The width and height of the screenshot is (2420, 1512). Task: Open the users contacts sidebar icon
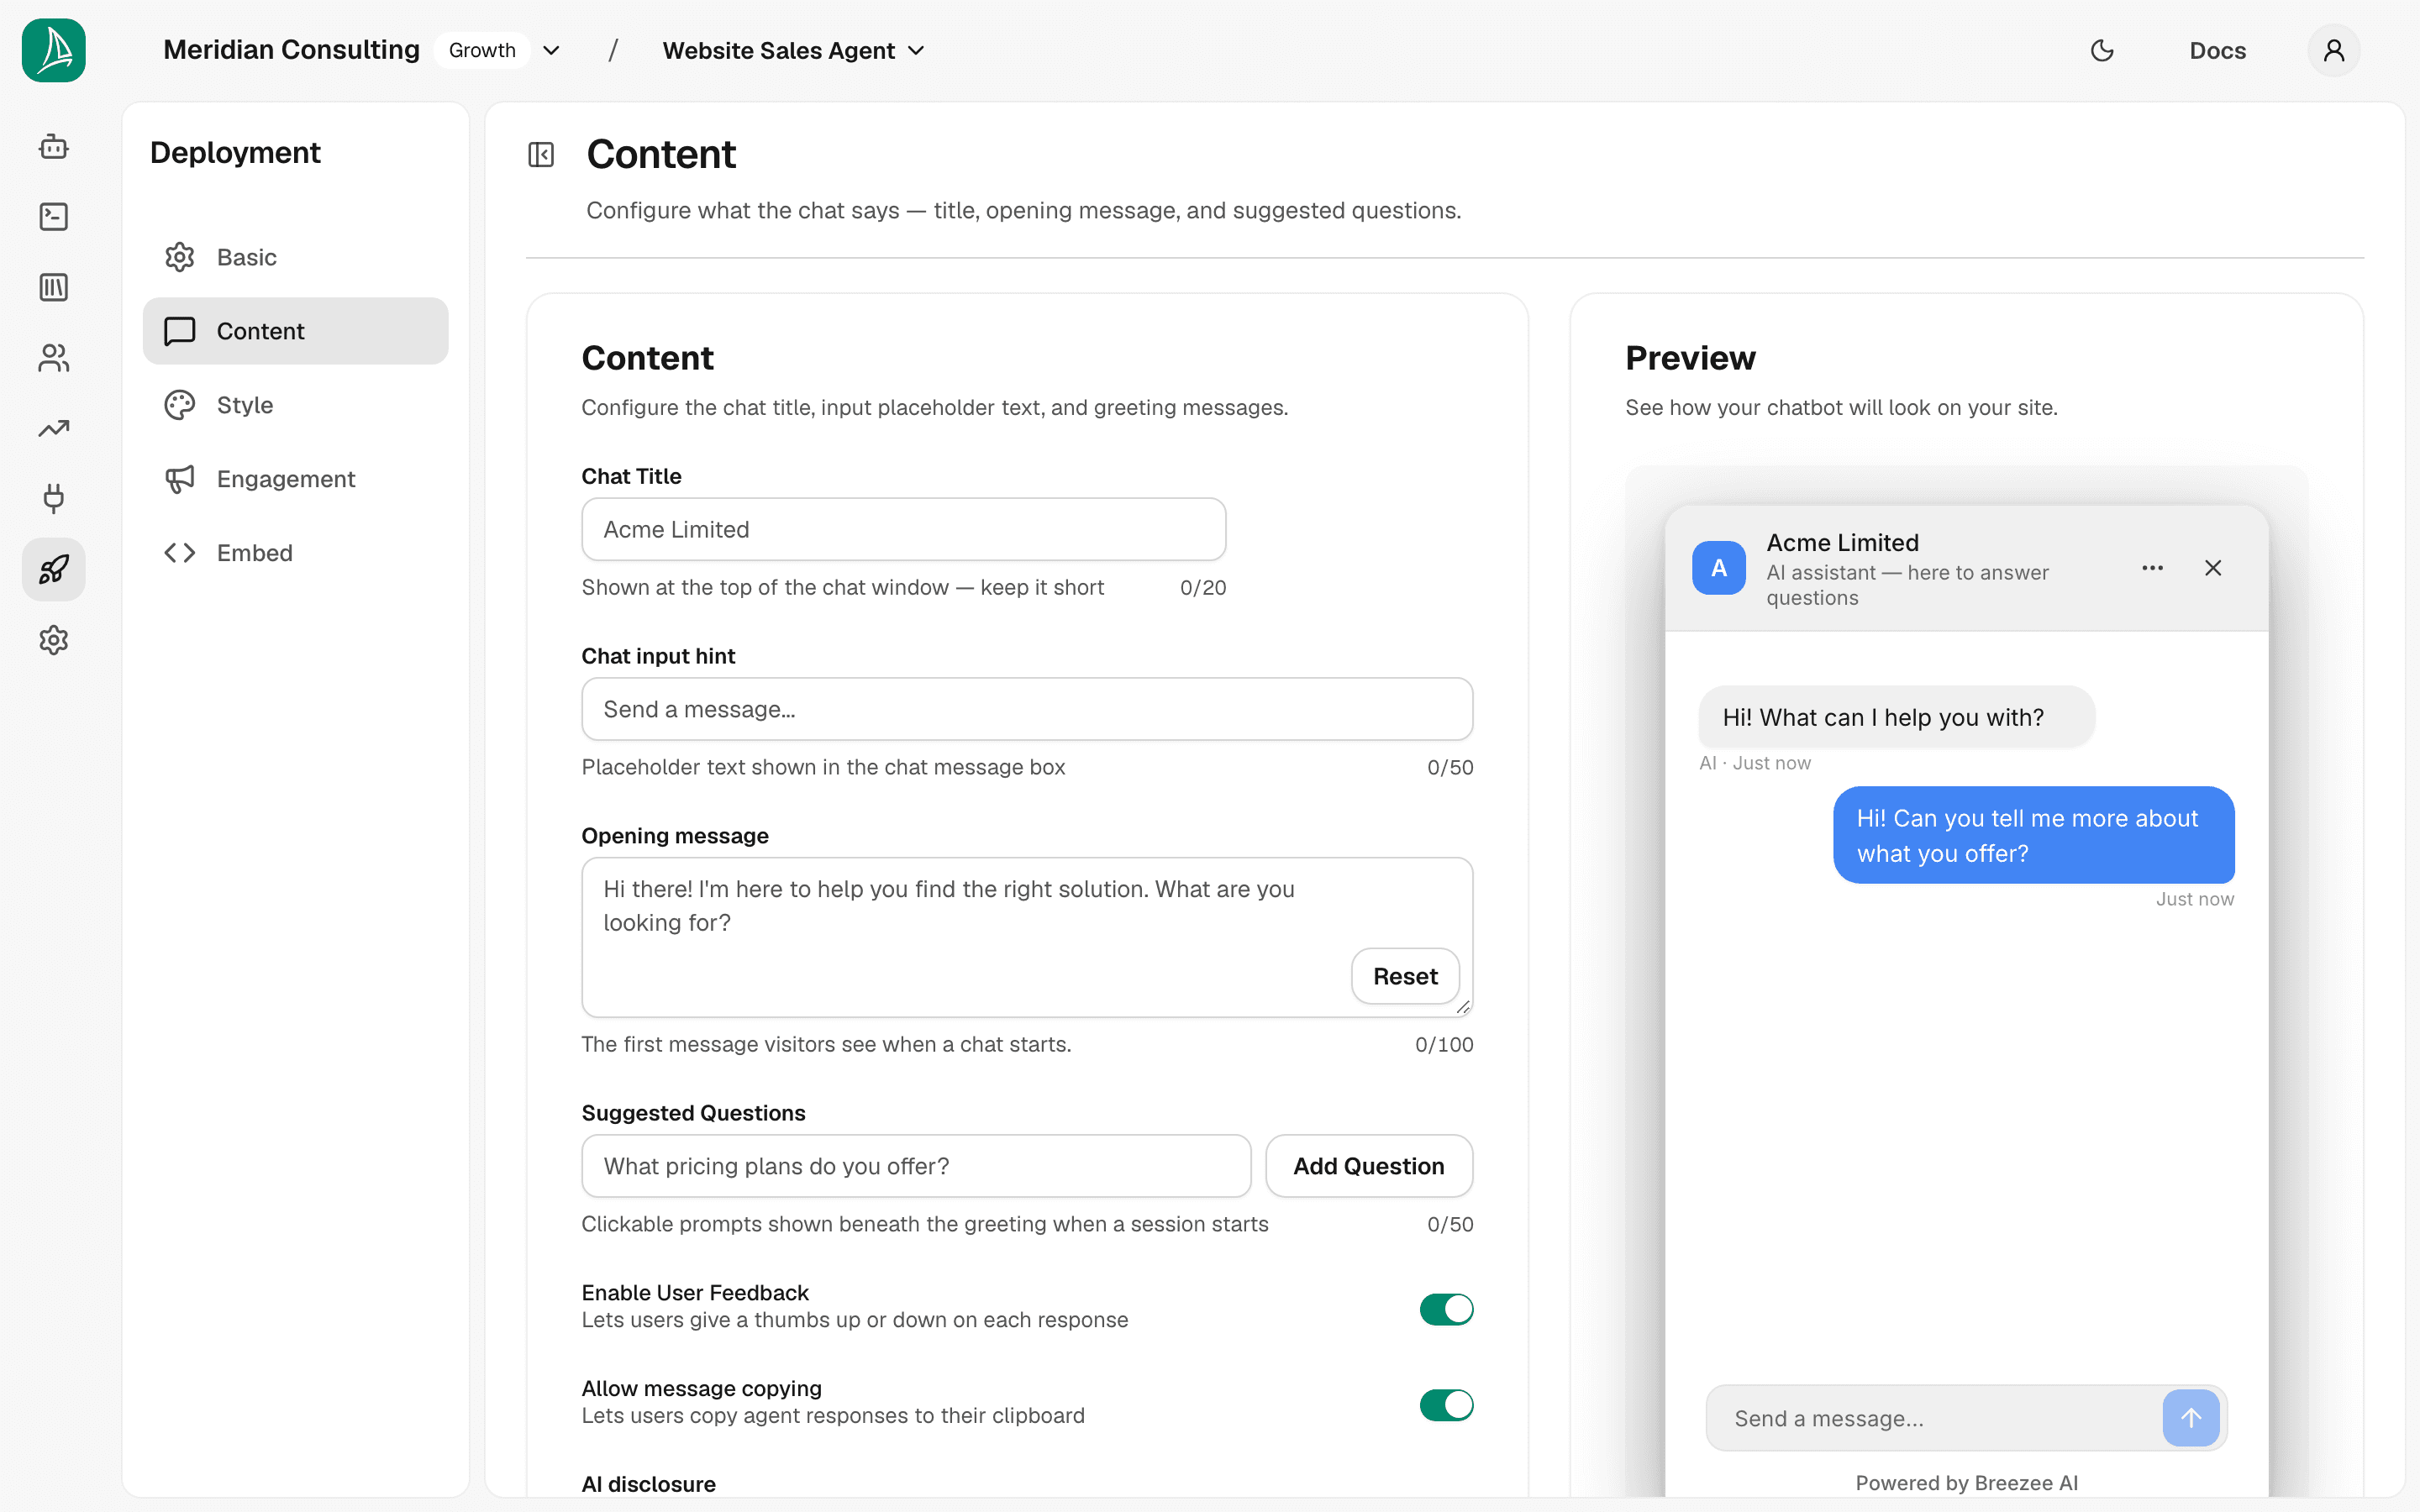click(54, 358)
